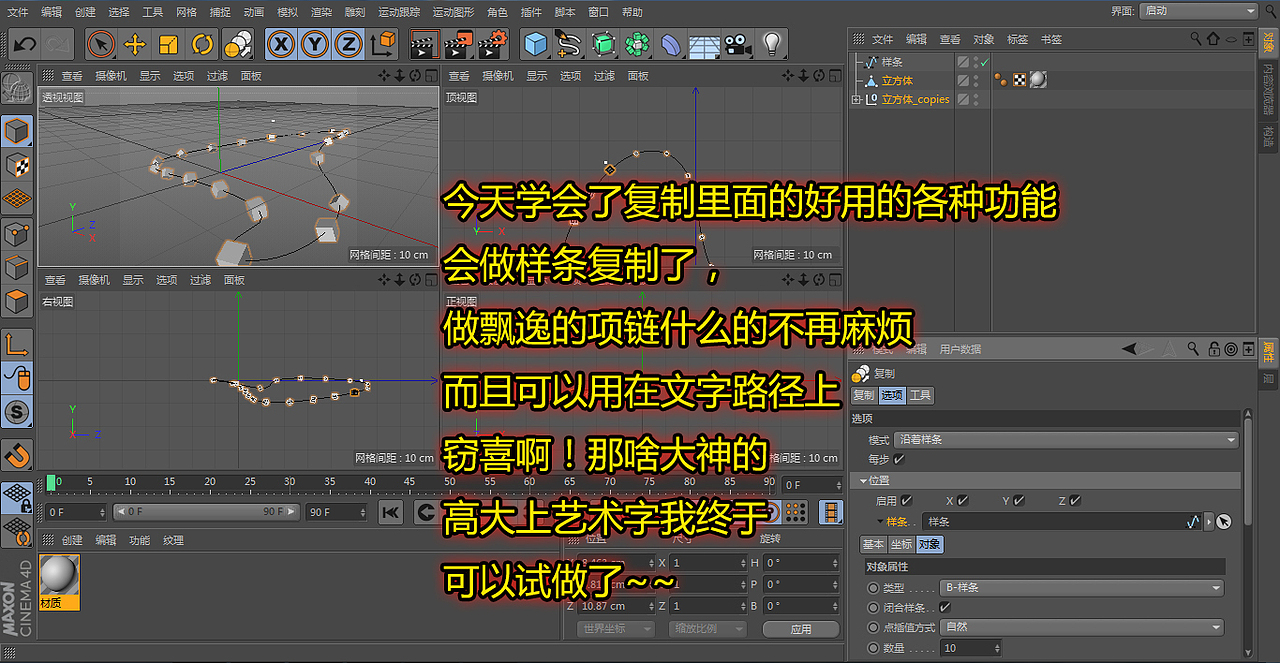Open material manager 创建 menu
This screenshot has width=1280, height=663.
[72, 540]
